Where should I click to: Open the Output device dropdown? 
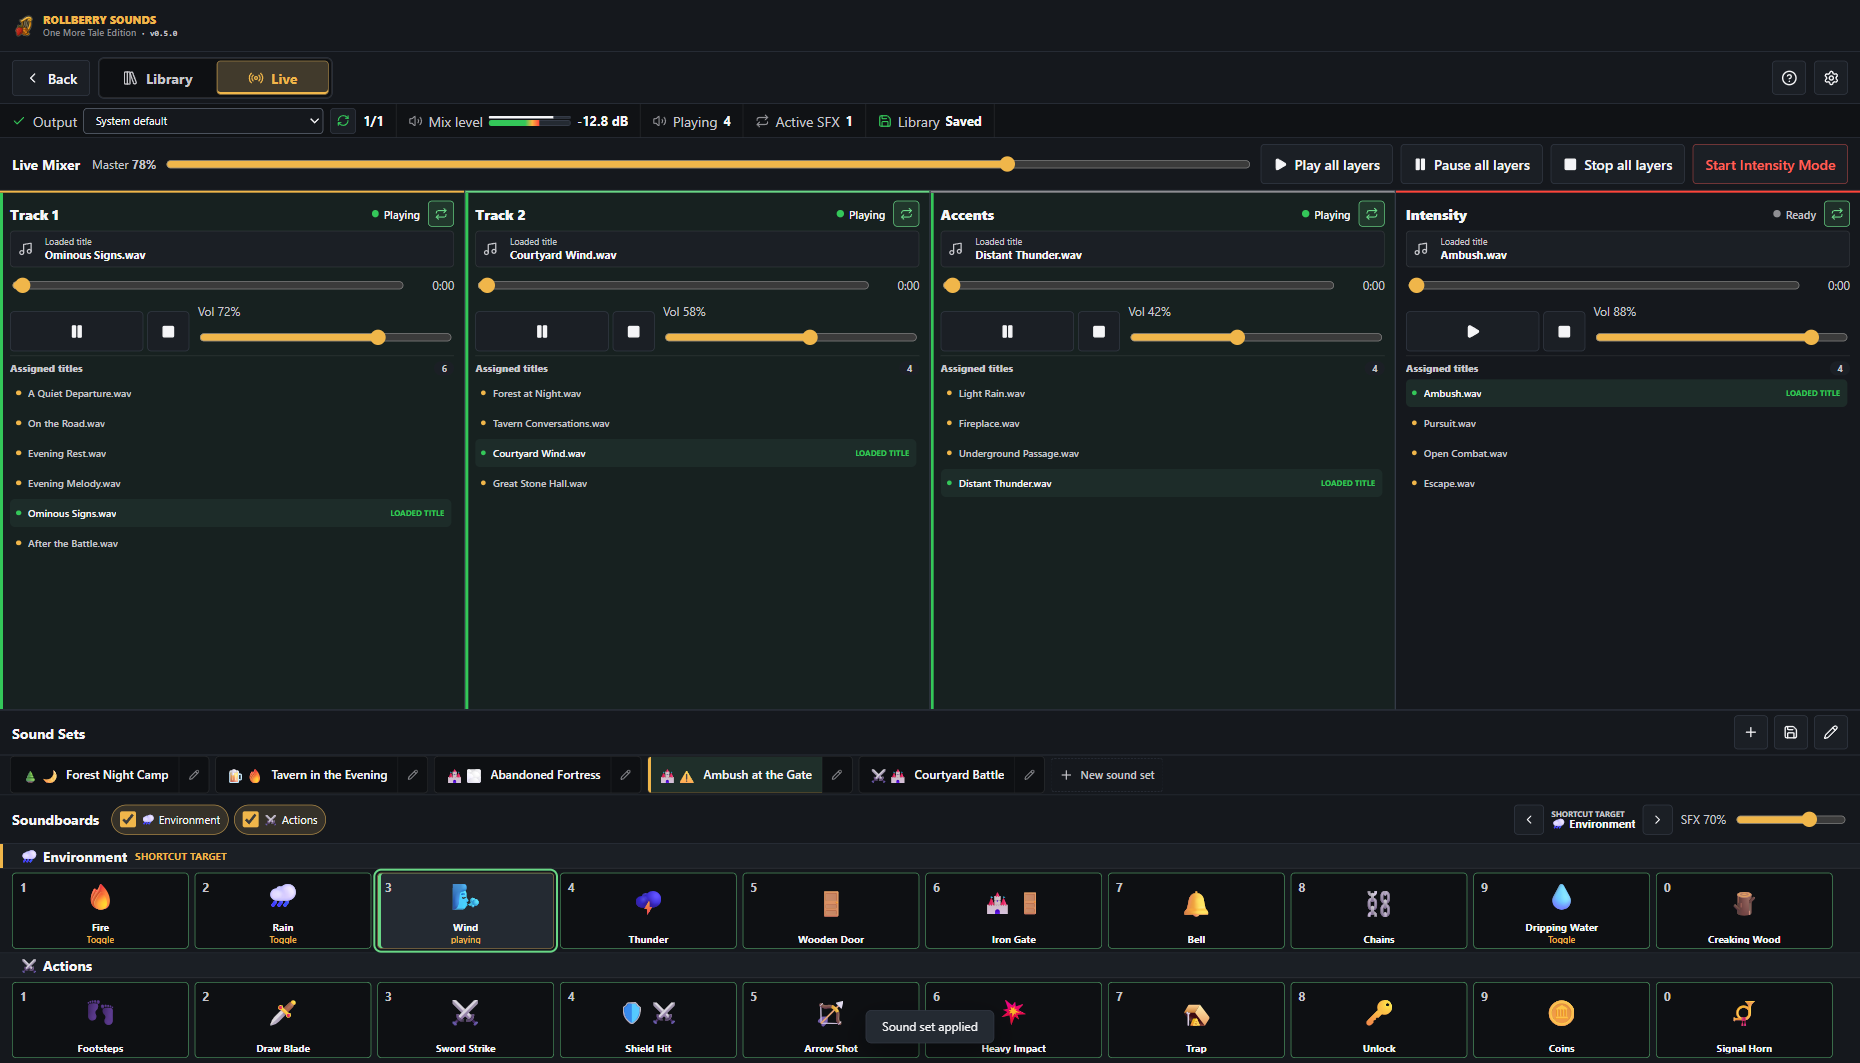click(x=203, y=121)
